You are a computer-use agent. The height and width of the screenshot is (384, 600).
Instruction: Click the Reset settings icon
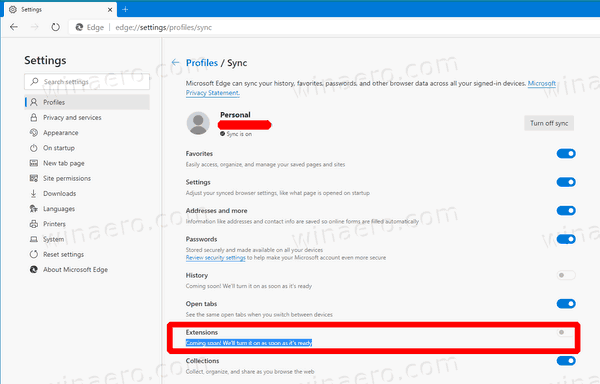[x=34, y=254]
